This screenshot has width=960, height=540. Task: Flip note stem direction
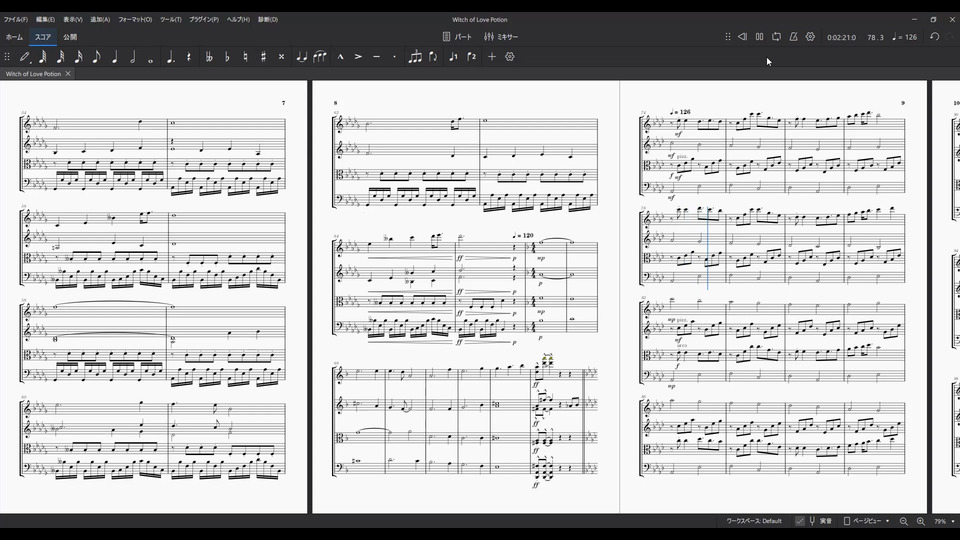pyautogui.click(x=433, y=57)
